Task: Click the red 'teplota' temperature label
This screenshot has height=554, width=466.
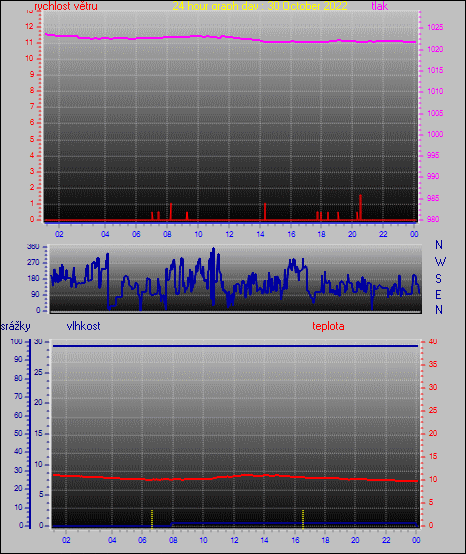Action: point(328,326)
